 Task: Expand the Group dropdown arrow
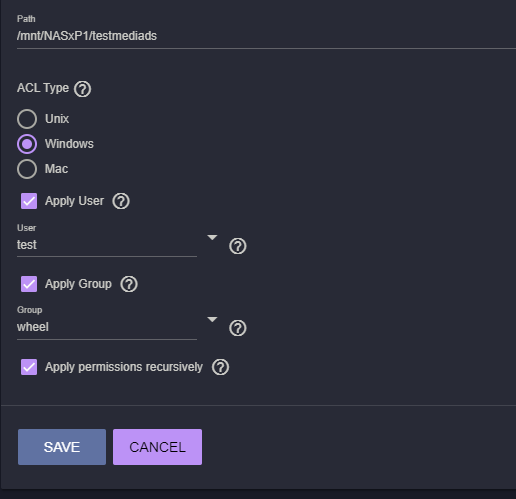212,319
